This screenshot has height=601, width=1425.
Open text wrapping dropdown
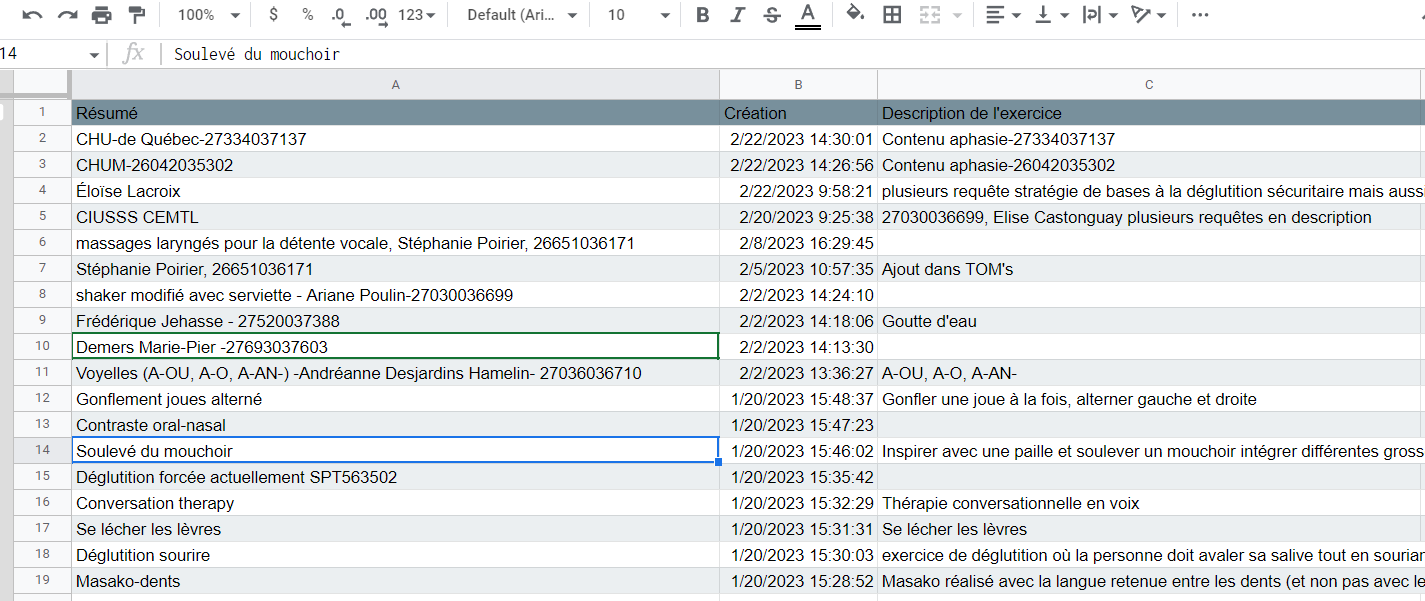[x=1100, y=15]
